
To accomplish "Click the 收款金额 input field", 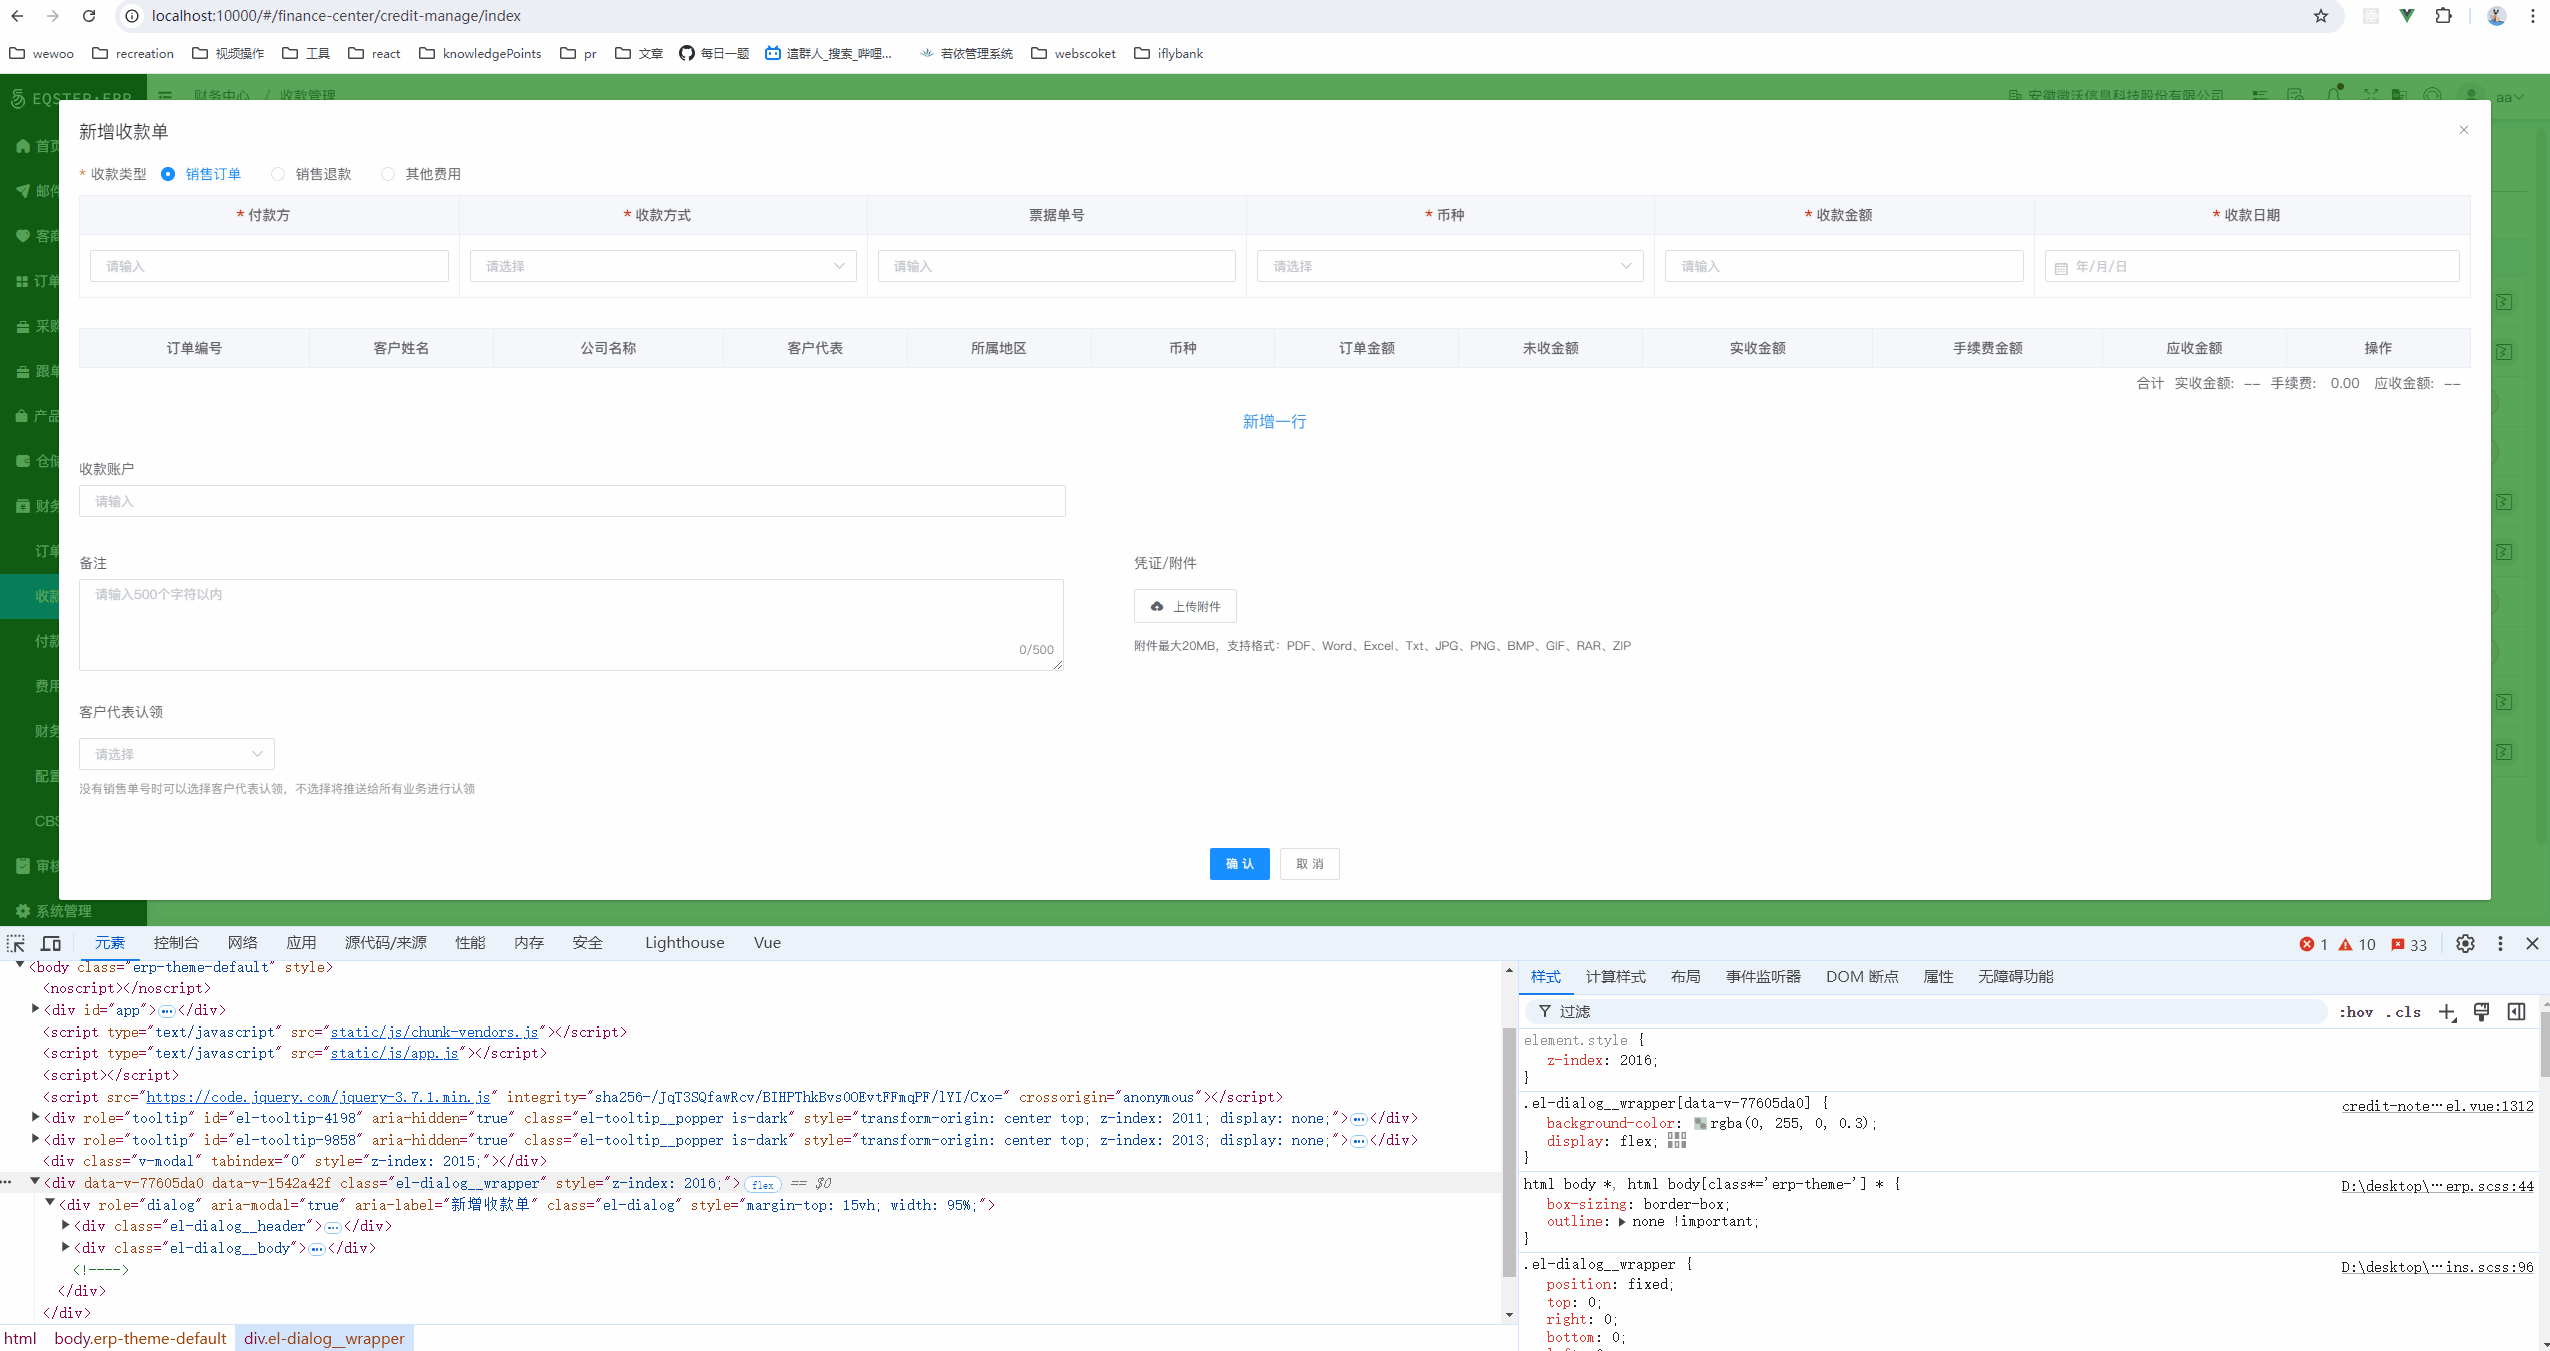I will (x=1844, y=266).
